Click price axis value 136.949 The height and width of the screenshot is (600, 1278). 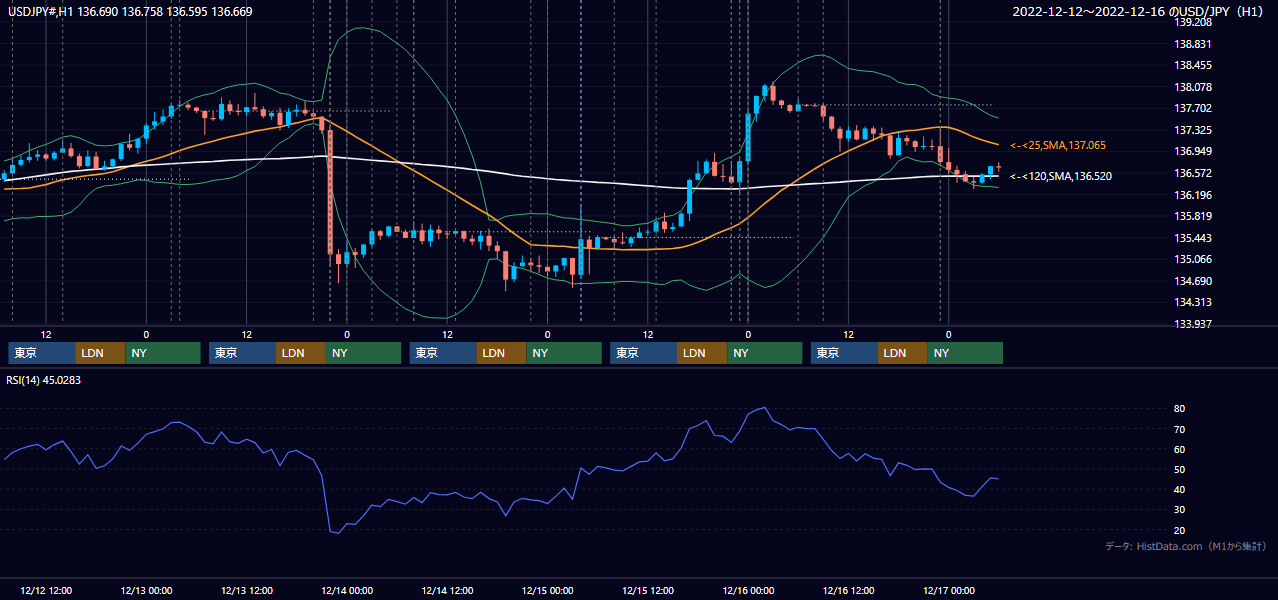pos(1191,151)
